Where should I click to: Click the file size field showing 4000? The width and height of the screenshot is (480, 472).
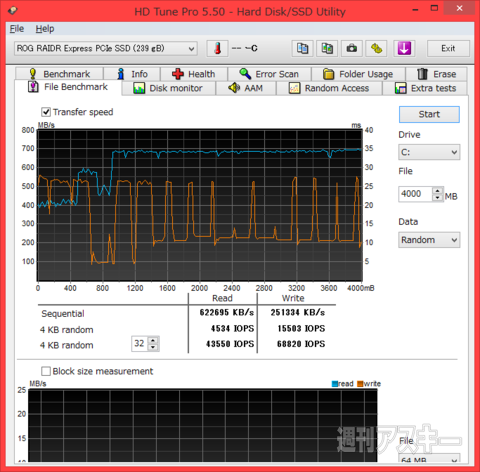click(415, 194)
